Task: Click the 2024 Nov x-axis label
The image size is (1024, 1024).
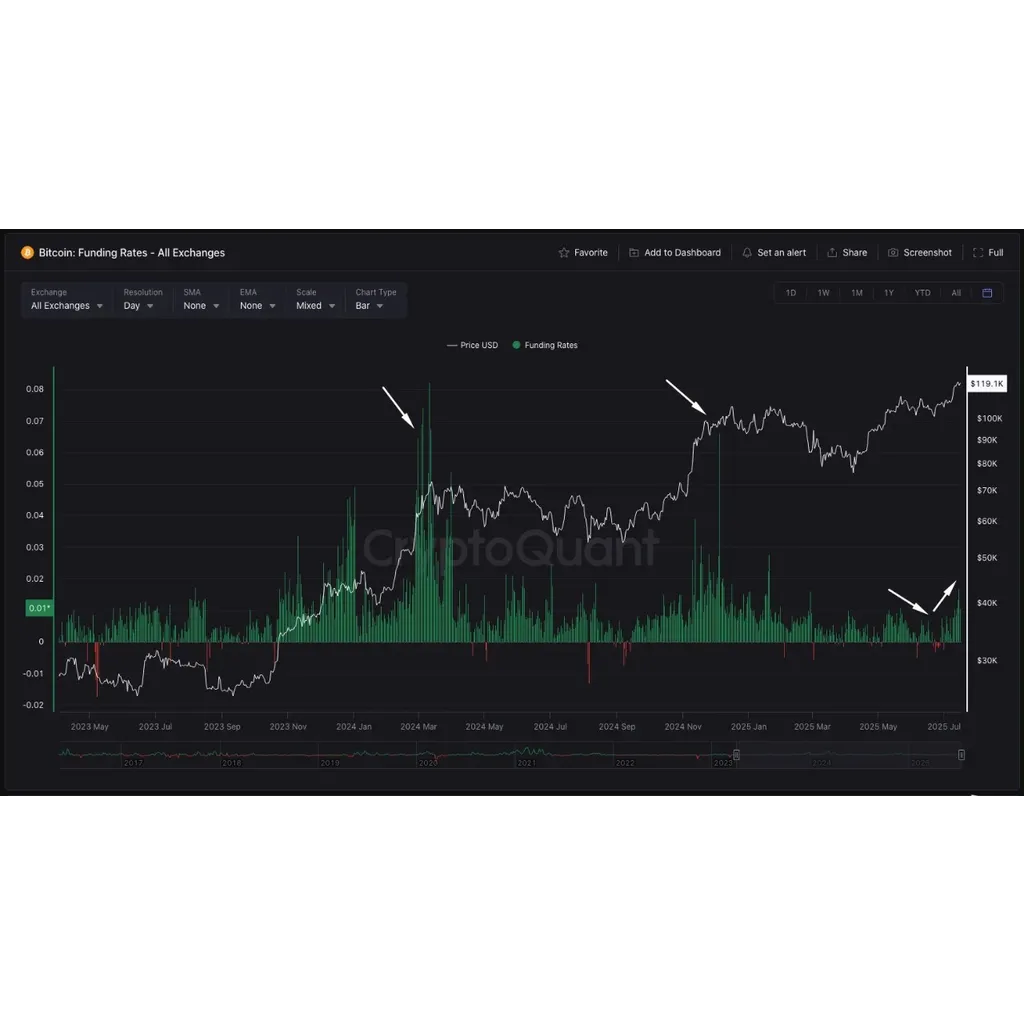Action: [x=682, y=727]
